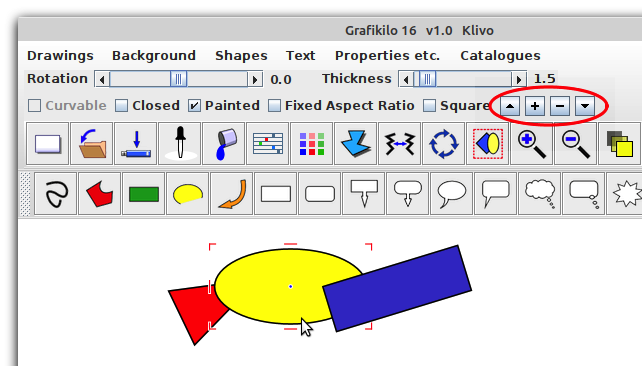Select the green rectangle shape tool
The height and width of the screenshot is (366, 642).
tap(144, 194)
